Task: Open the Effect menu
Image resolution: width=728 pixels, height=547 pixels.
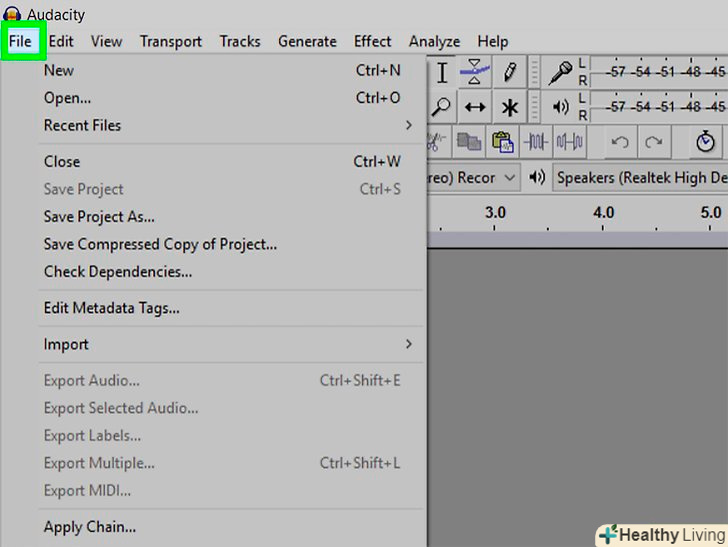Action: [x=372, y=41]
